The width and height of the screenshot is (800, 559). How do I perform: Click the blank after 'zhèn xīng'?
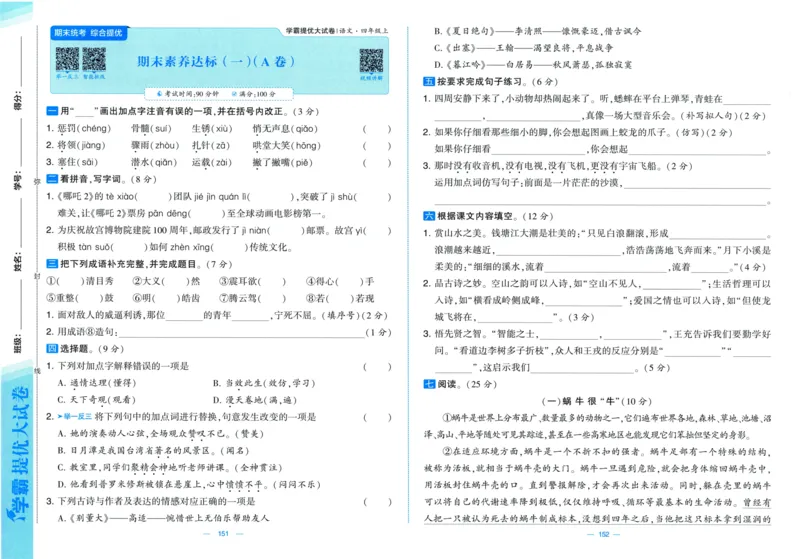229,247
